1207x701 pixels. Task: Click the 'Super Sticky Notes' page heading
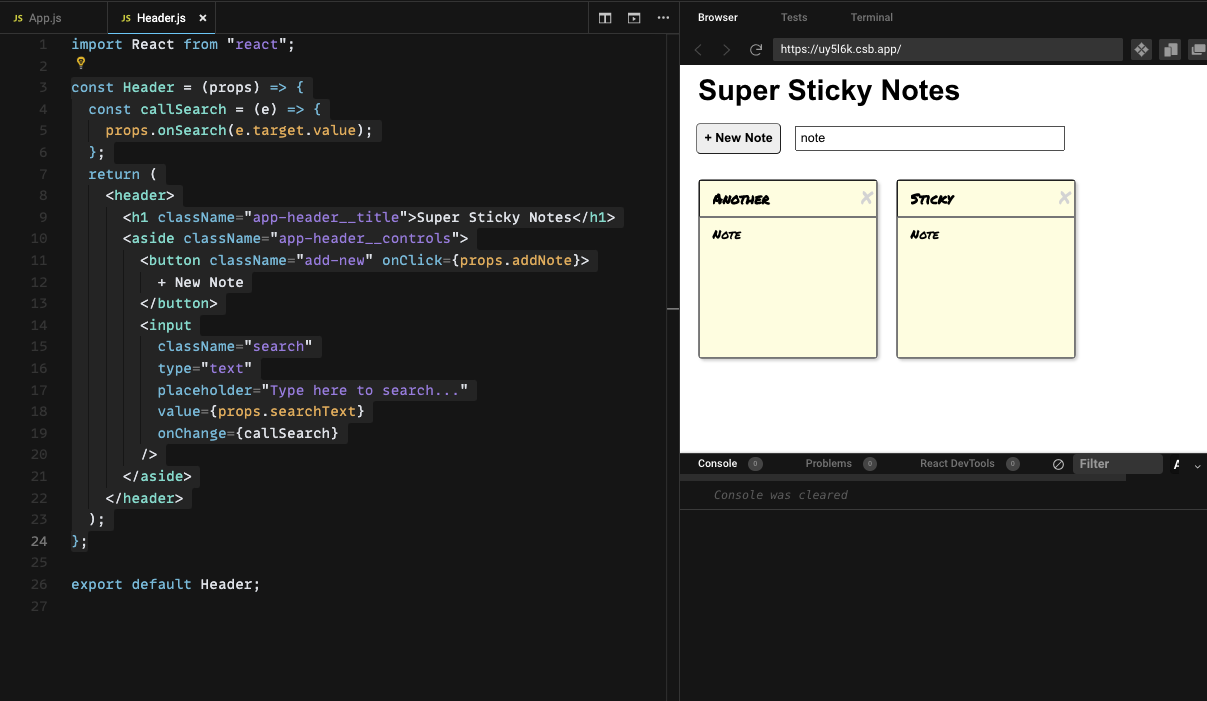[829, 90]
